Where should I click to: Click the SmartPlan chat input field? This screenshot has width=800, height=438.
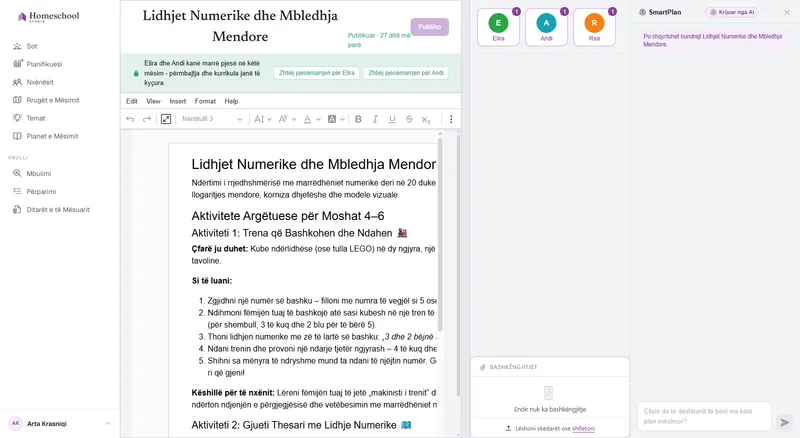coord(704,416)
